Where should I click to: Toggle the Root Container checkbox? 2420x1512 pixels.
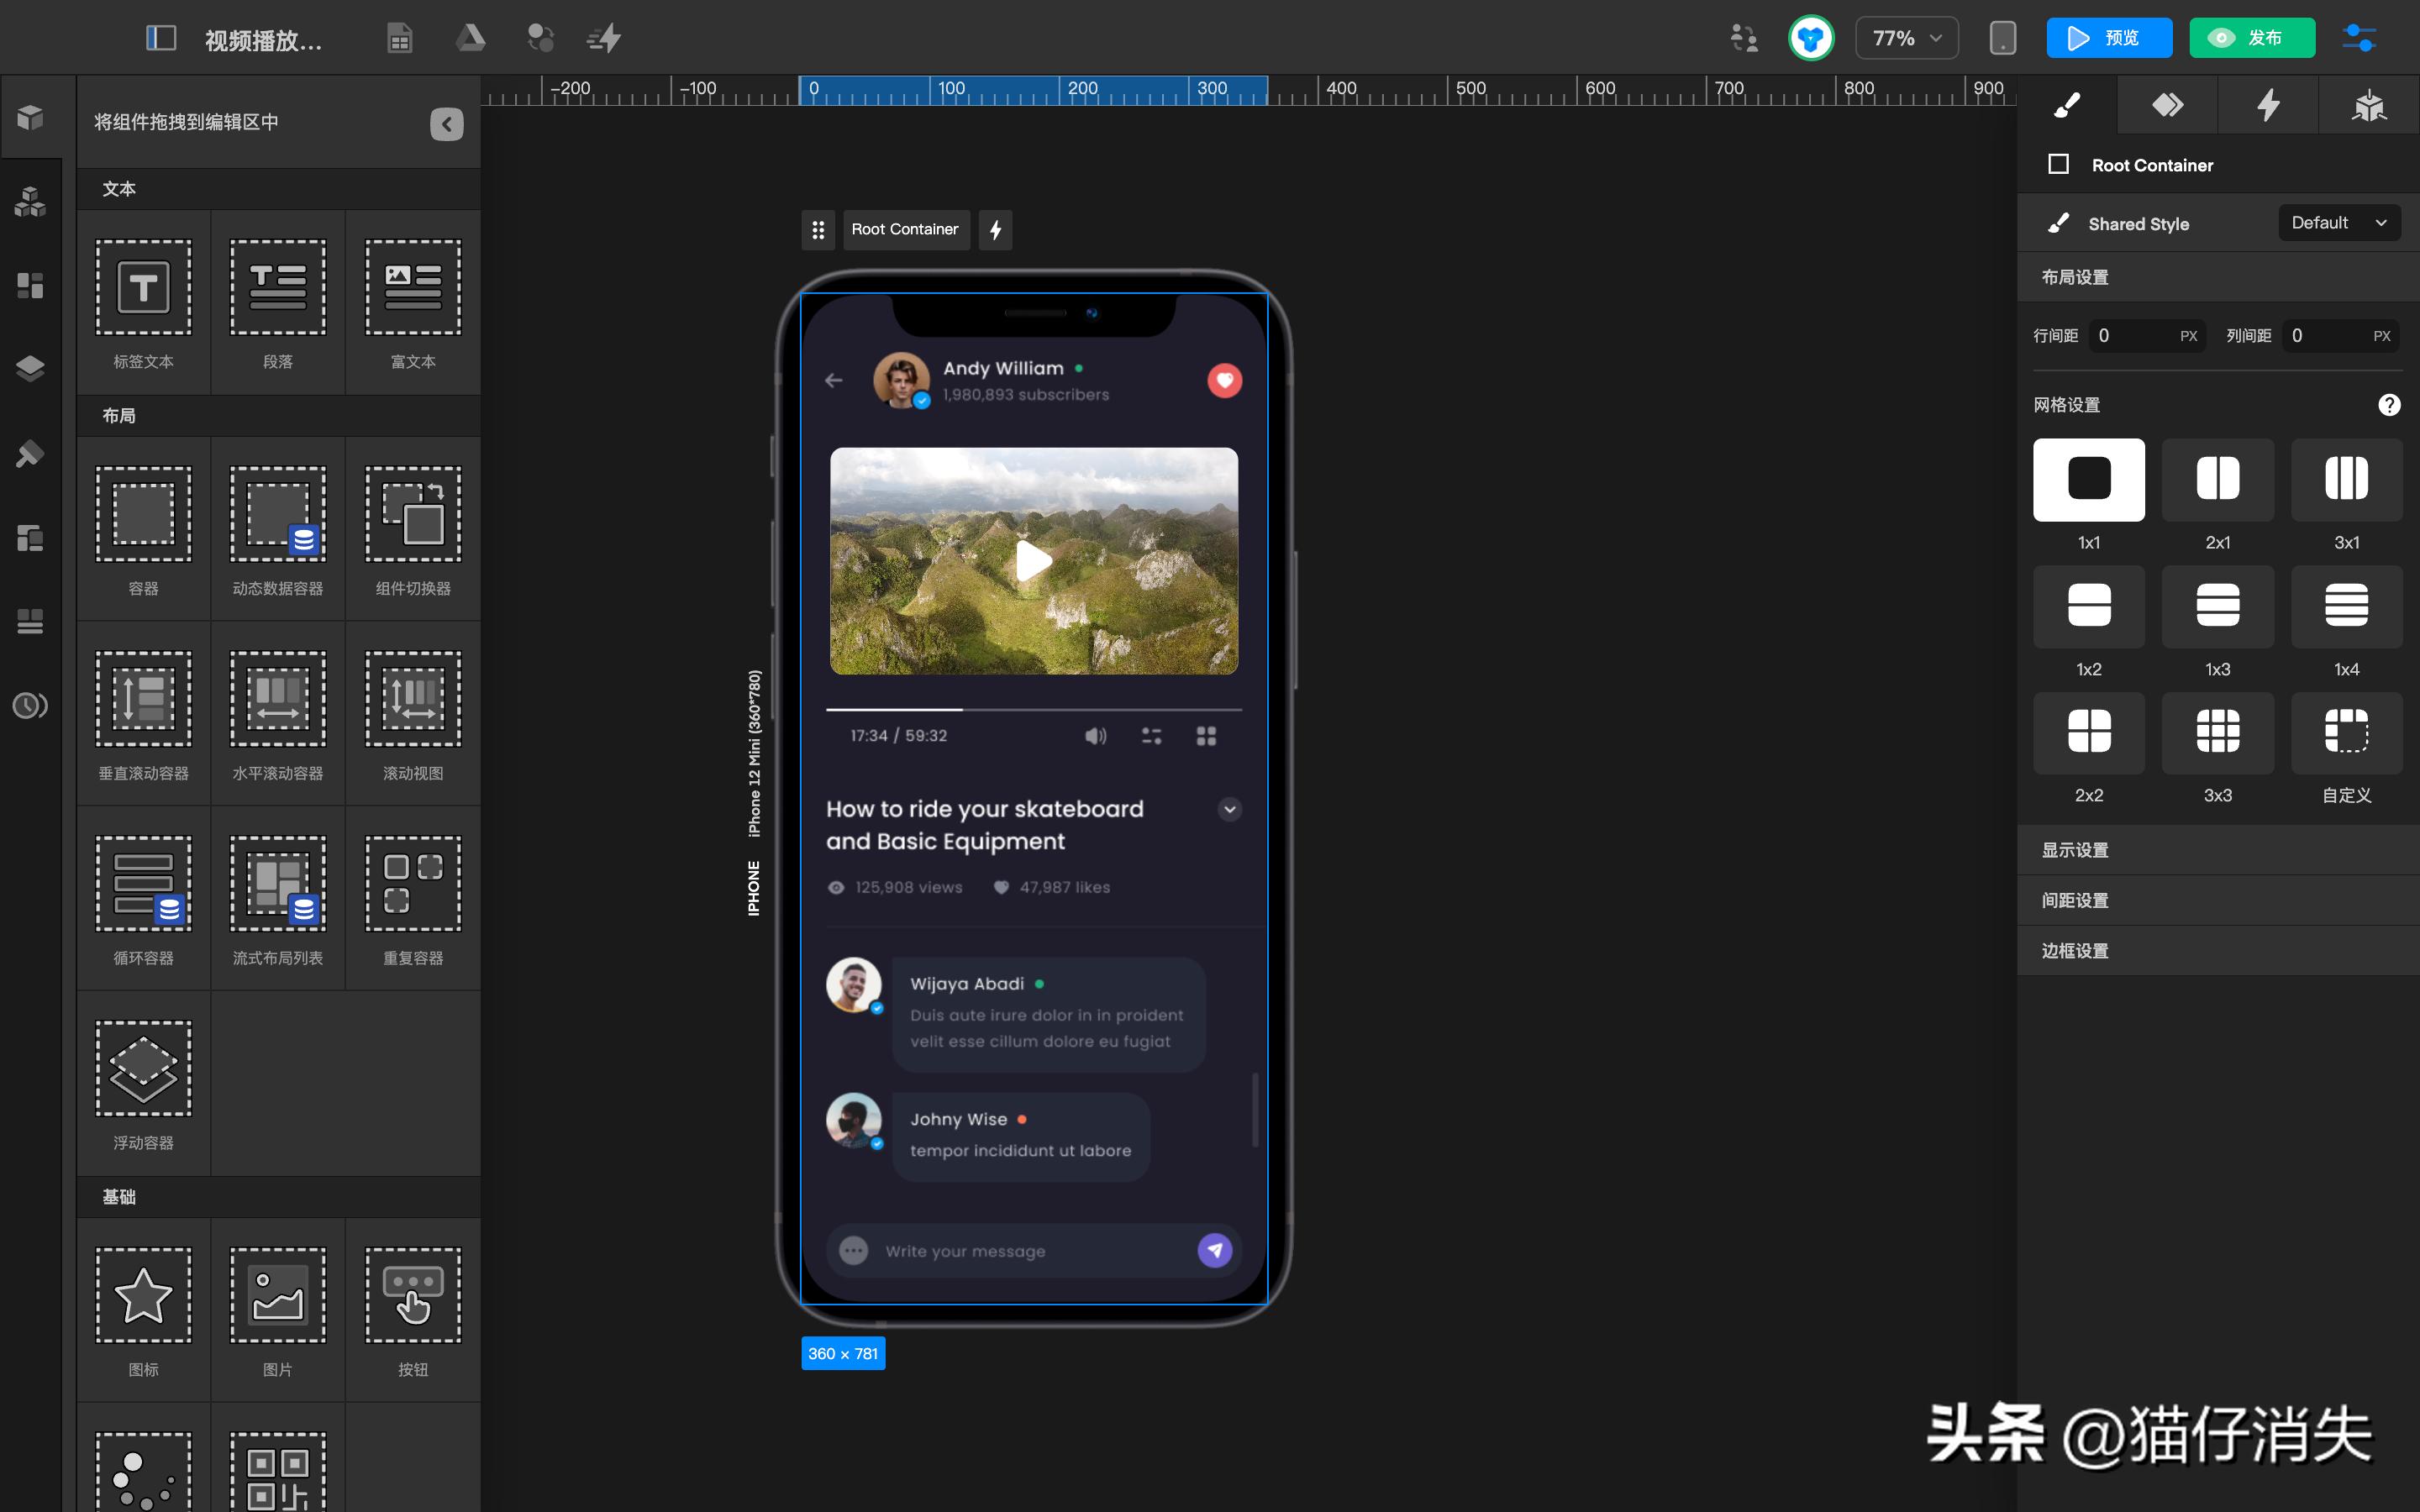(x=2058, y=164)
